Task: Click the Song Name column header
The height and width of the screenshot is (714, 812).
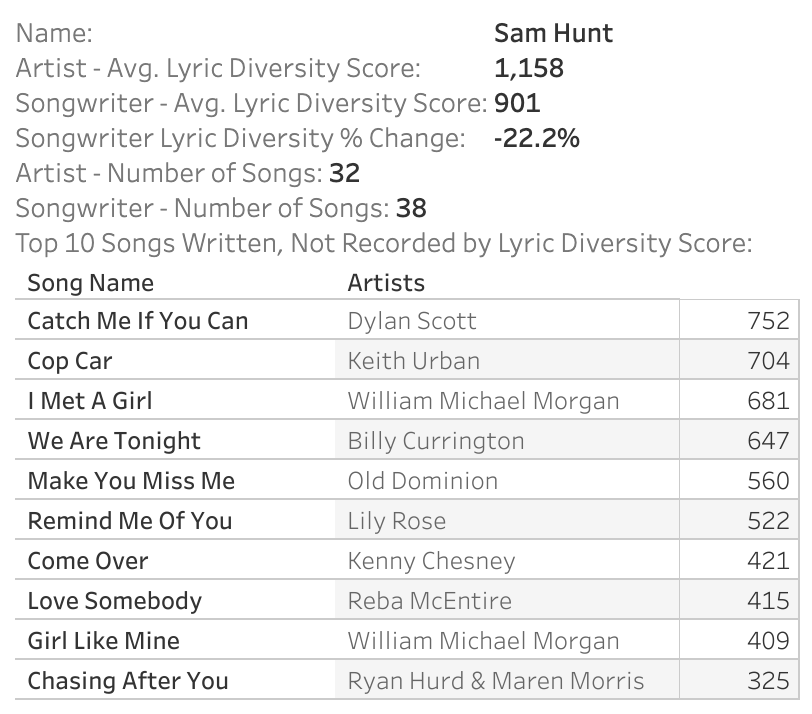Action: click(x=90, y=282)
